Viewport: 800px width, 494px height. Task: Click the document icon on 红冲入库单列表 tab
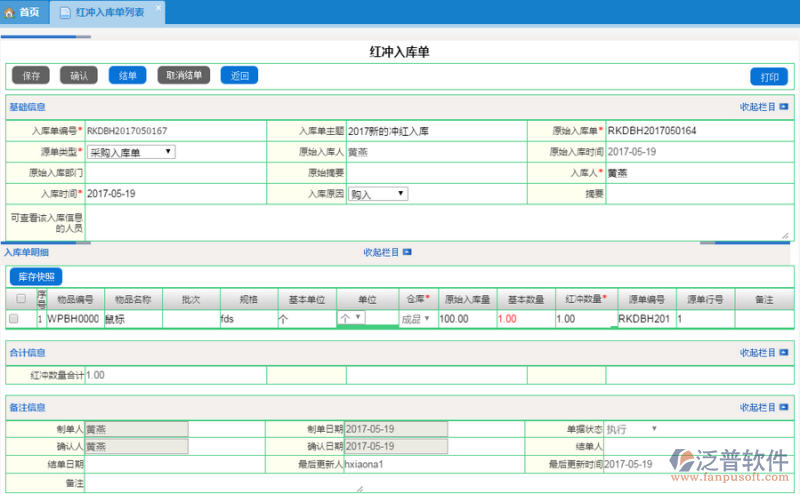(65, 12)
